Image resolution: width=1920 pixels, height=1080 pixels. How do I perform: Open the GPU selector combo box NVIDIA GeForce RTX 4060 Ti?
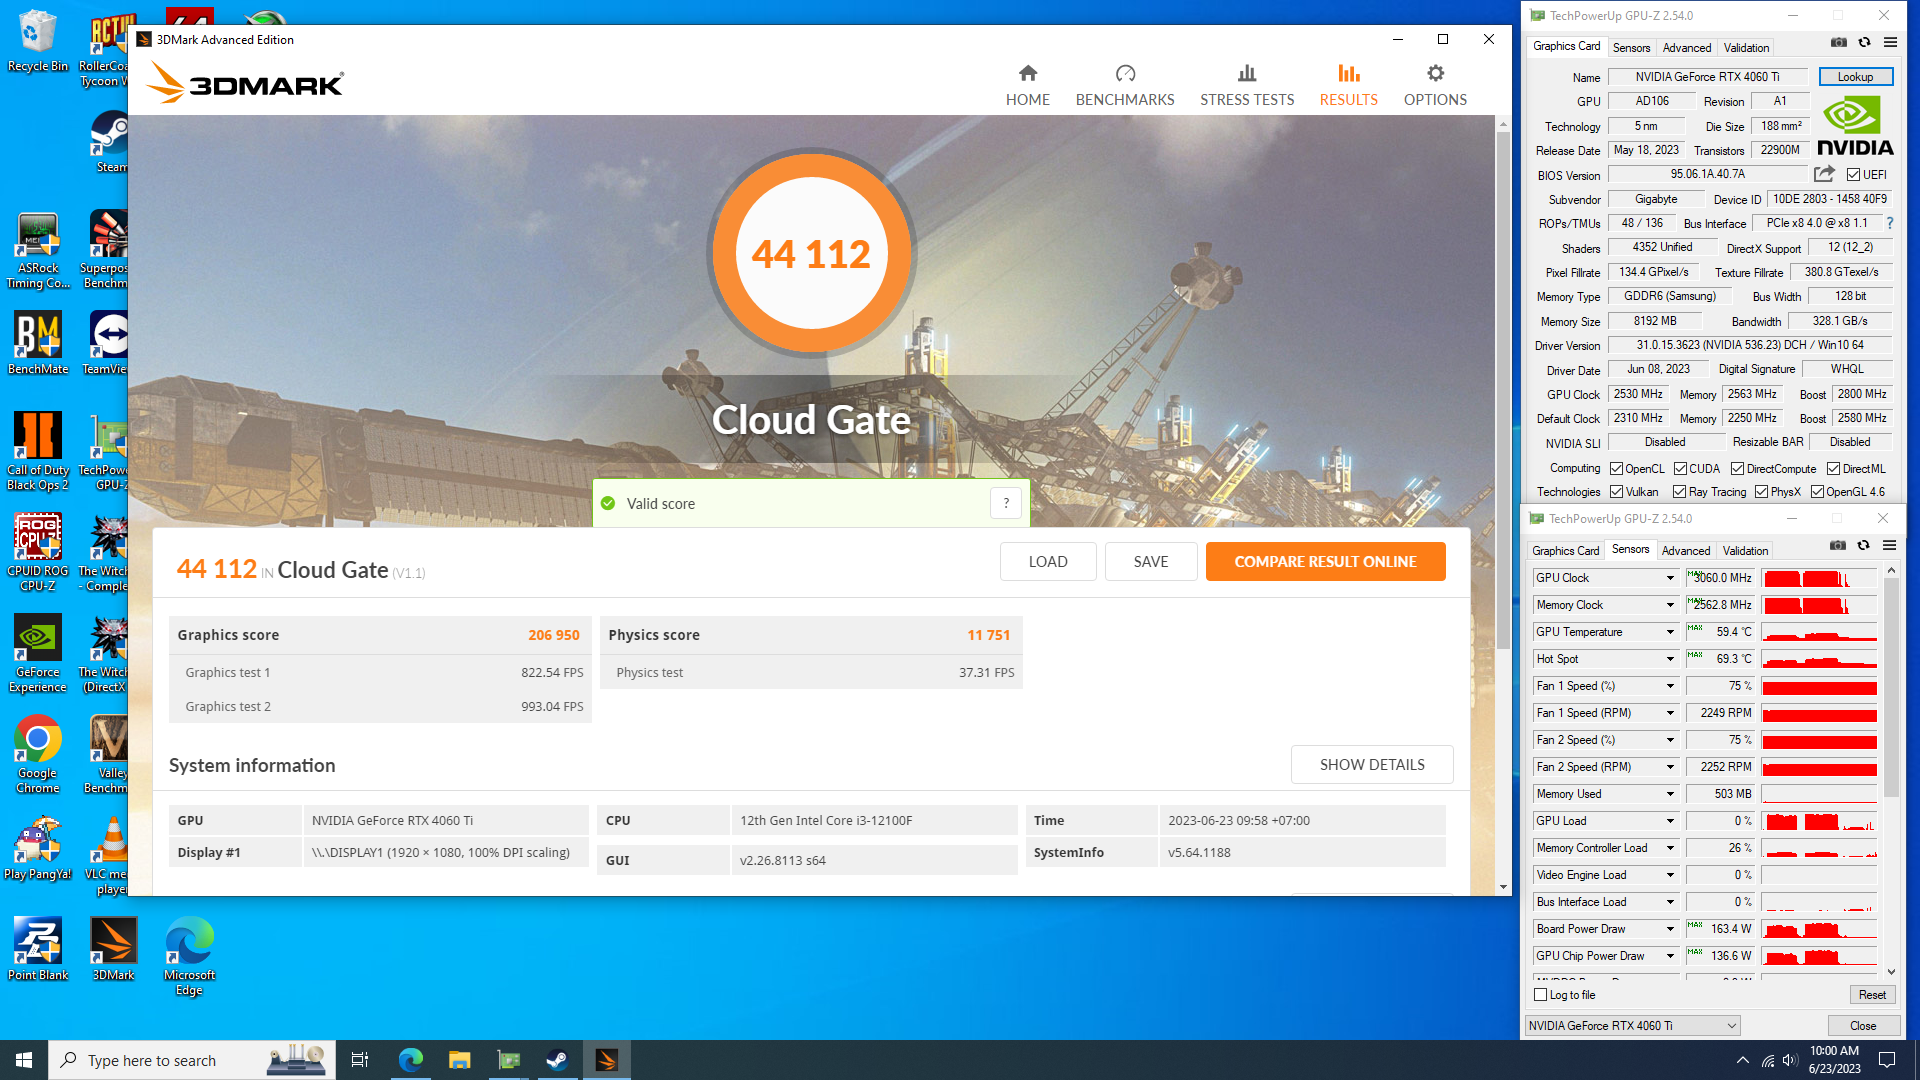click(1632, 1026)
